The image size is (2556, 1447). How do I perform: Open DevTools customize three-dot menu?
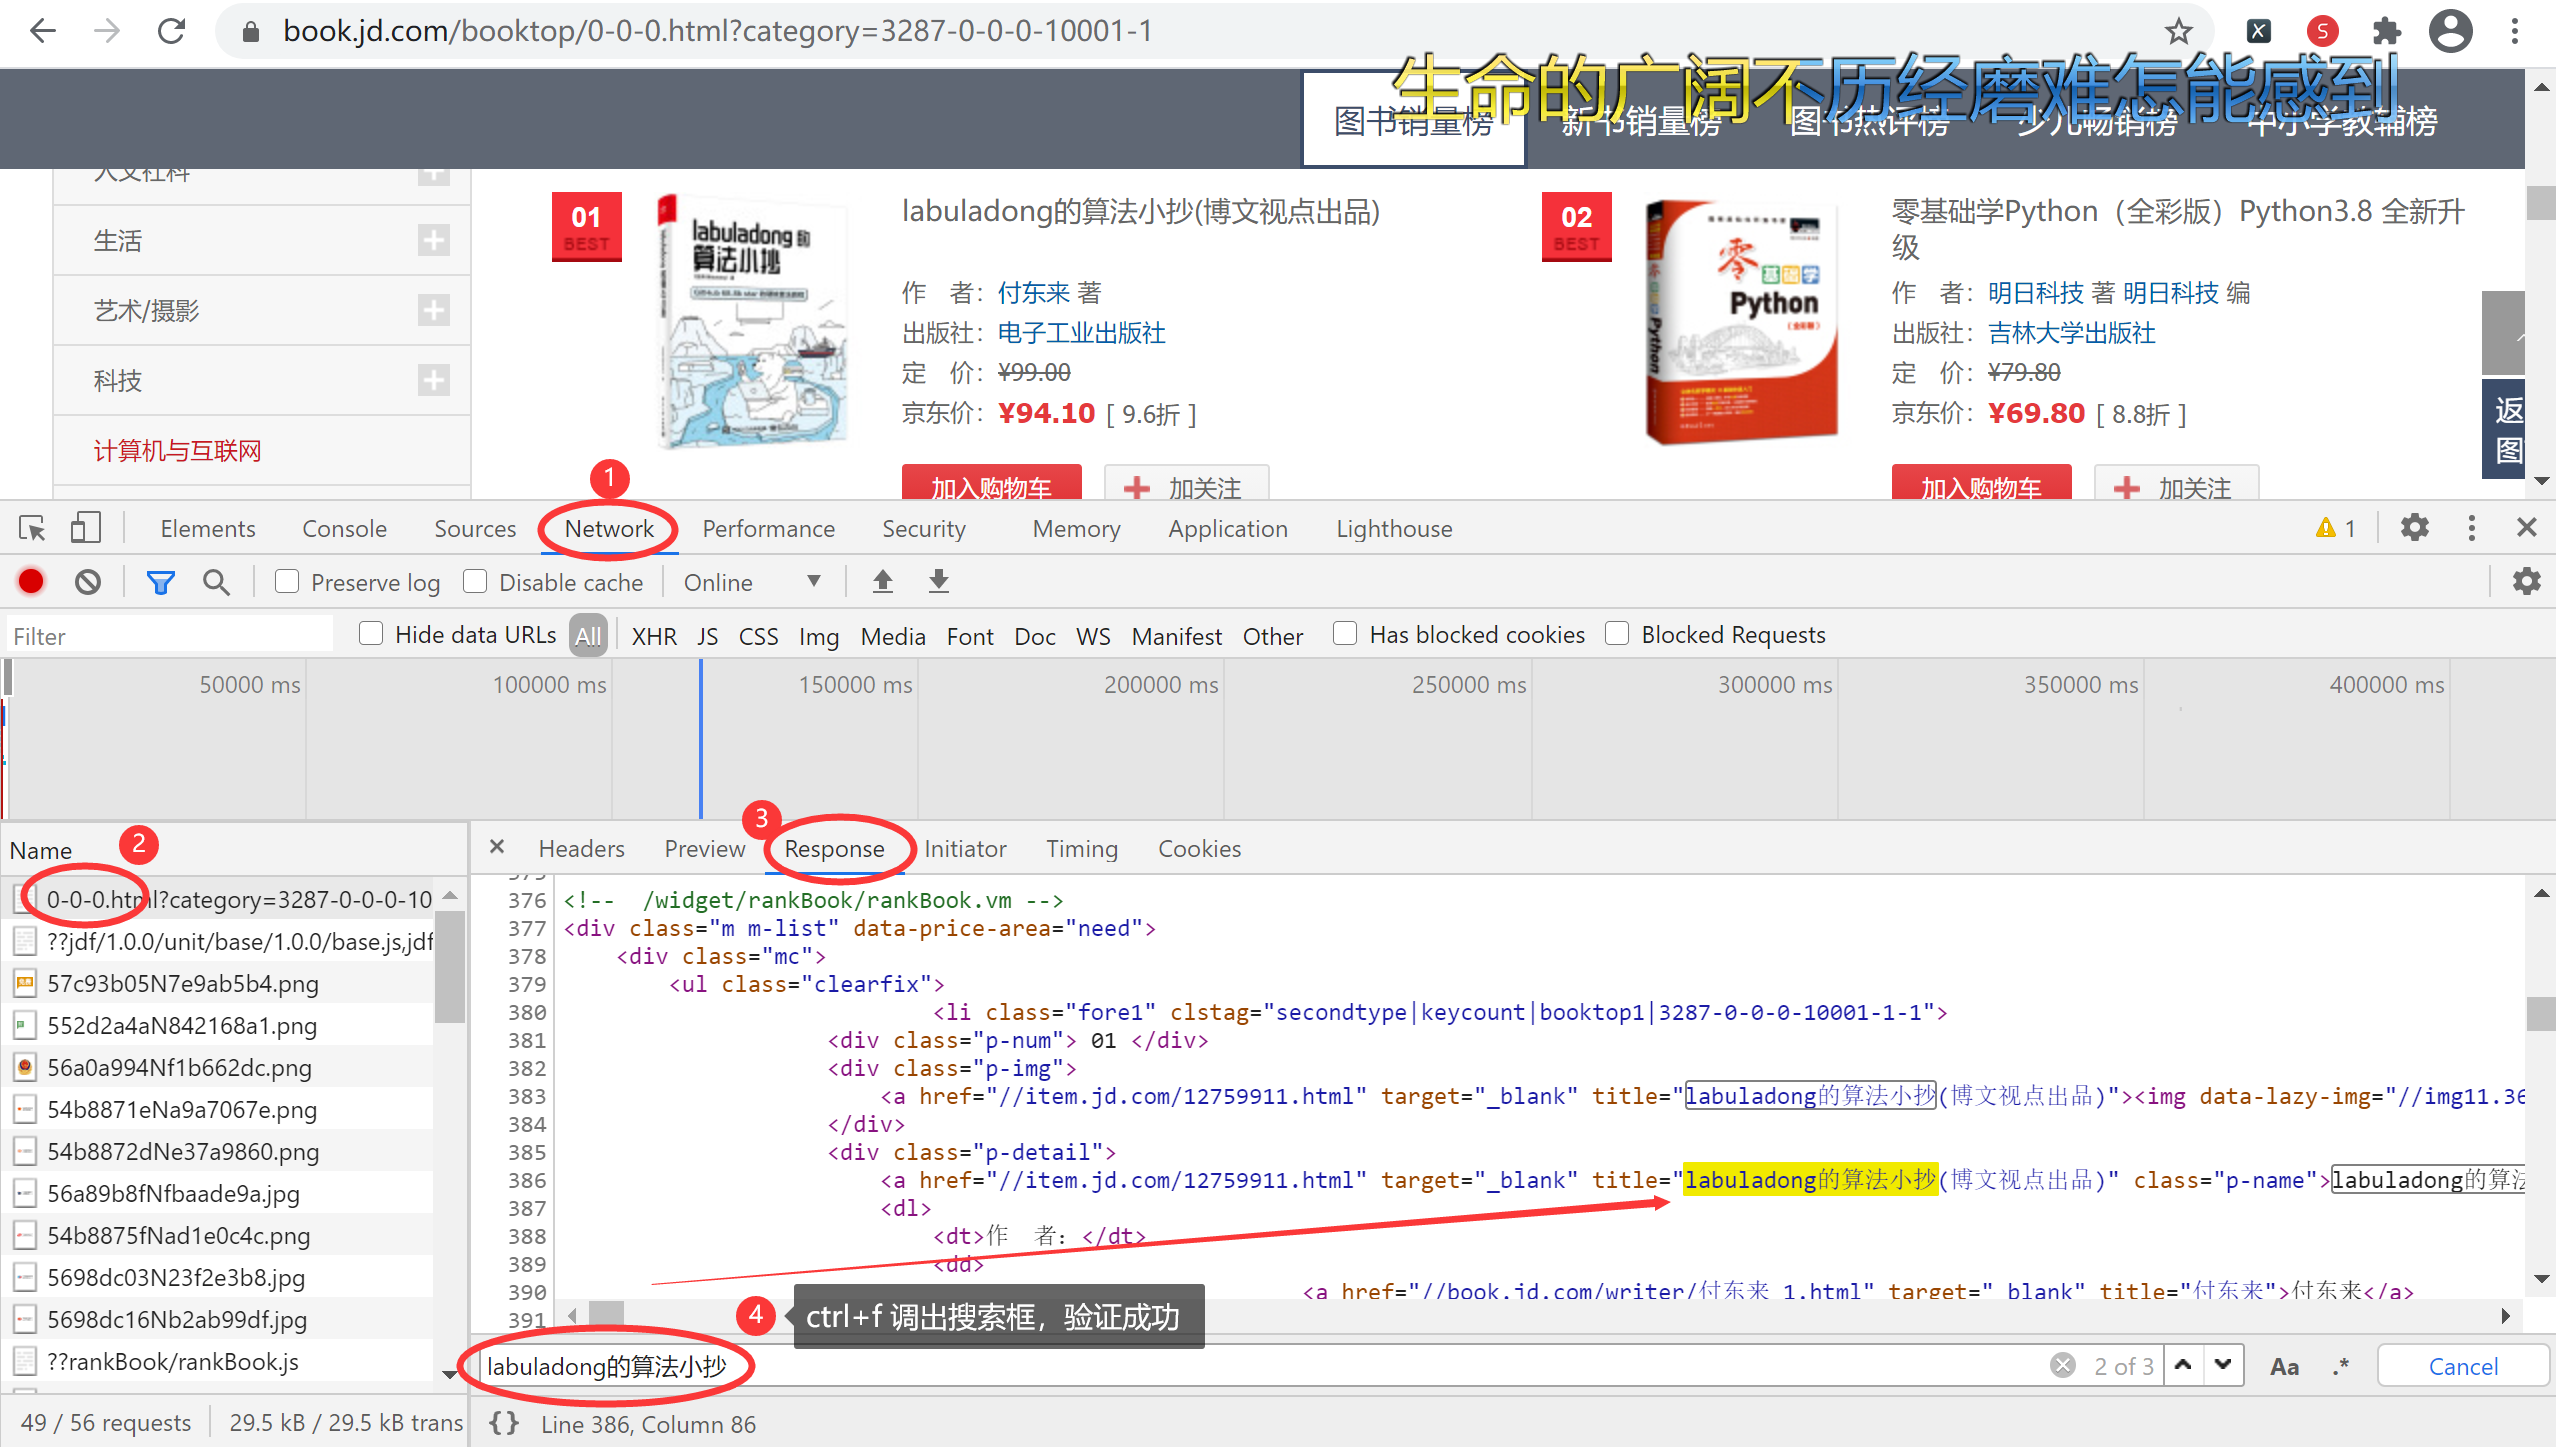click(x=2471, y=527)
